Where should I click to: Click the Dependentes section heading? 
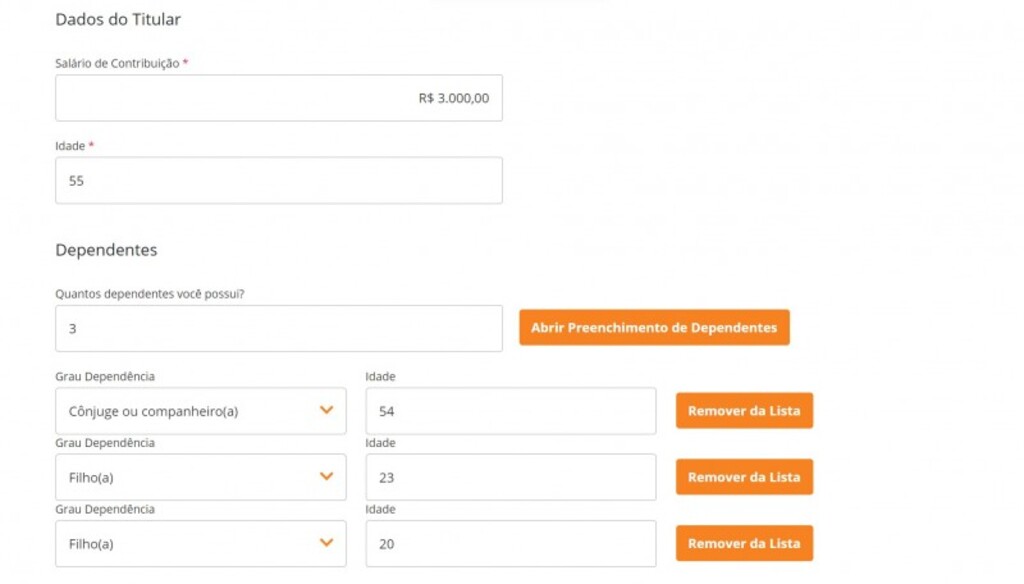click(x=106, y=250)
